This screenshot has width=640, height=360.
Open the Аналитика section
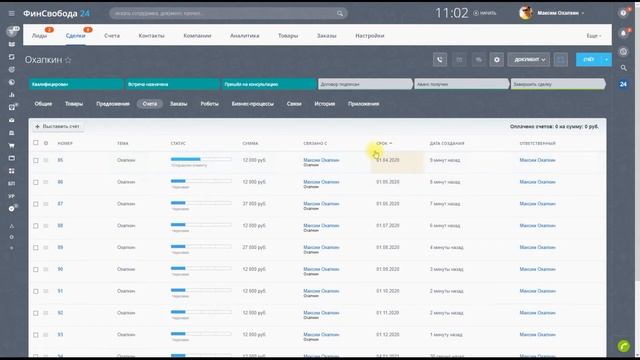click(x=244, y=36)
